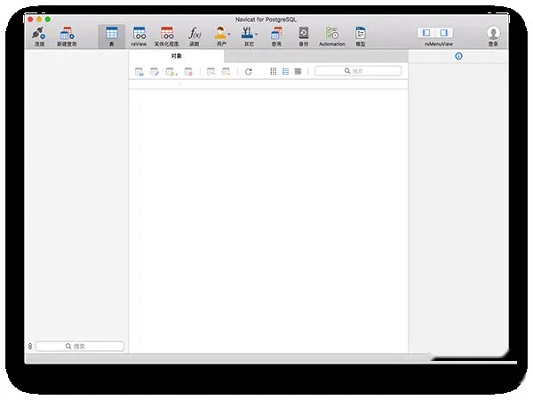The image size is (533, 400).
Task: Toggle the left sidebar pane button
Action: 426,33
